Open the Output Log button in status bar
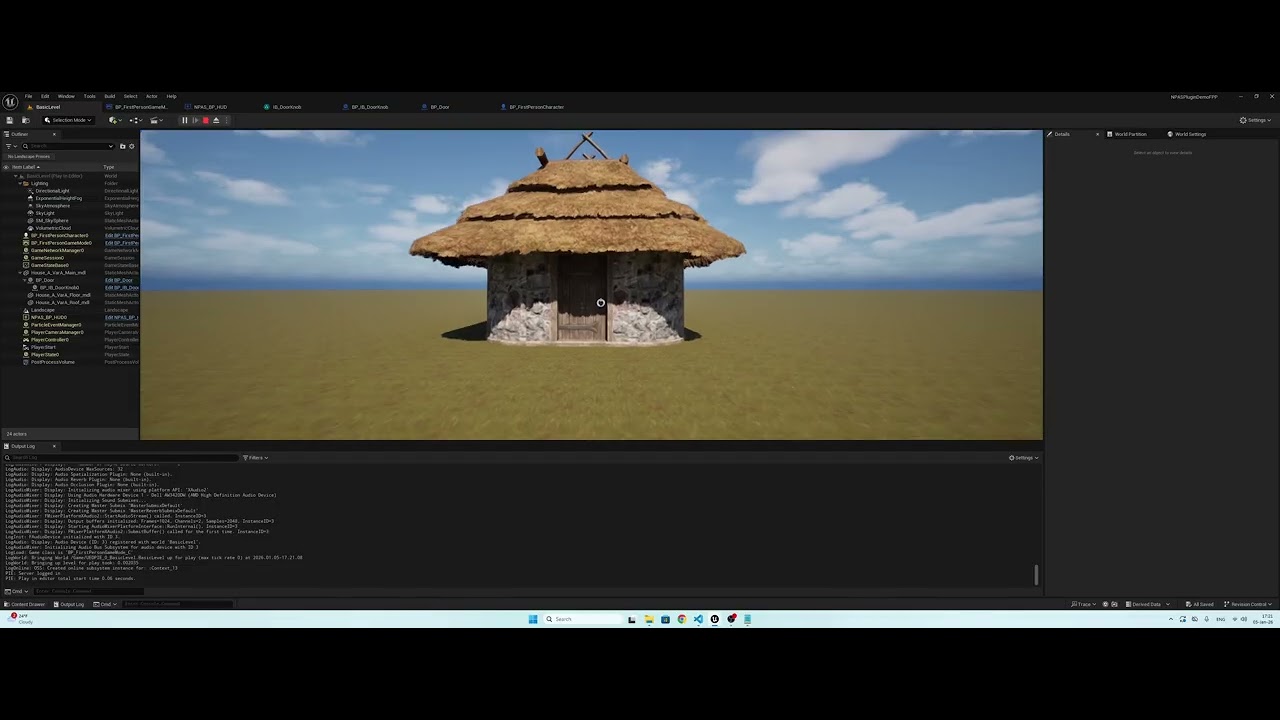This screenshot has height=720, width=1280. pos(69,604)
